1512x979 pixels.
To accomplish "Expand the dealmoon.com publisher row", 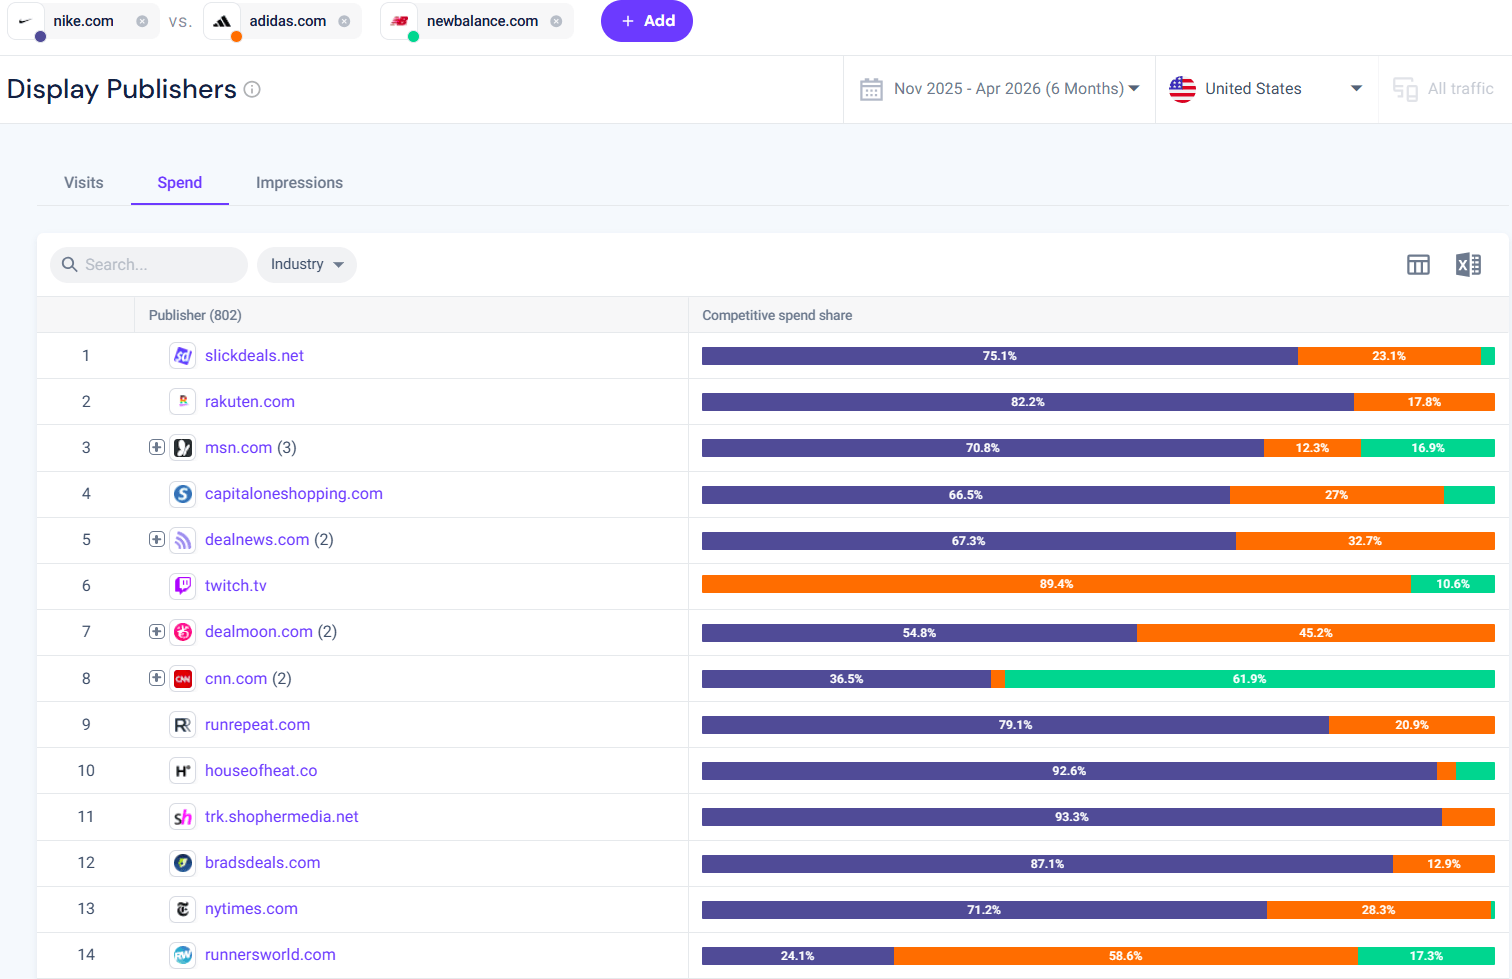I will 157,631.
